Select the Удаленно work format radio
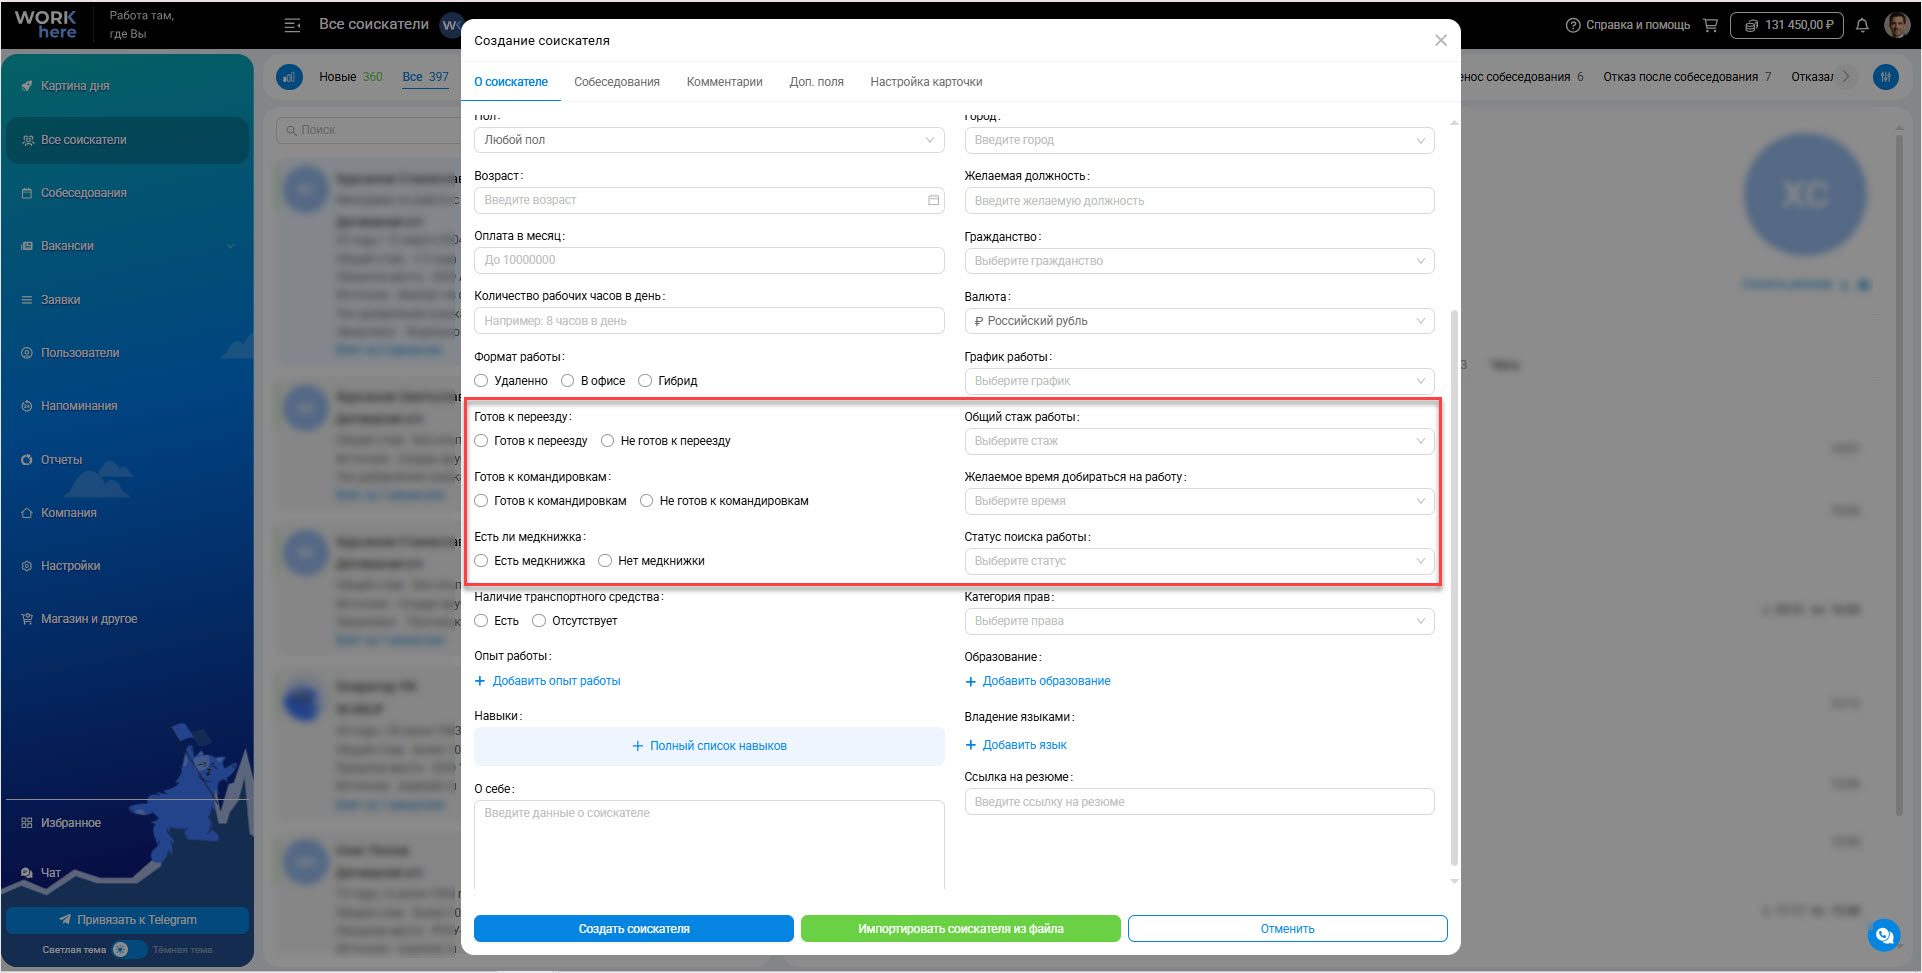Screen dimensions: 1922x973 (x=481, y=381)
